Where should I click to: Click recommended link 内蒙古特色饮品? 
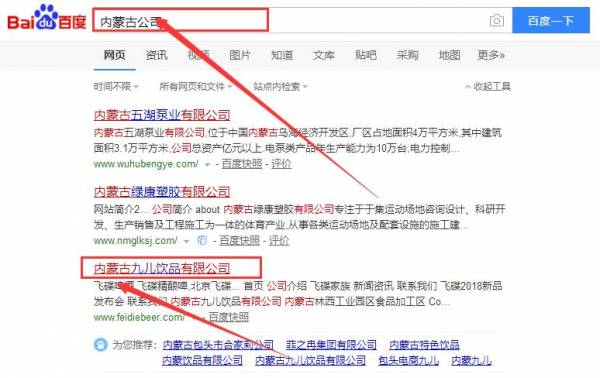click(x=424, y=345)
